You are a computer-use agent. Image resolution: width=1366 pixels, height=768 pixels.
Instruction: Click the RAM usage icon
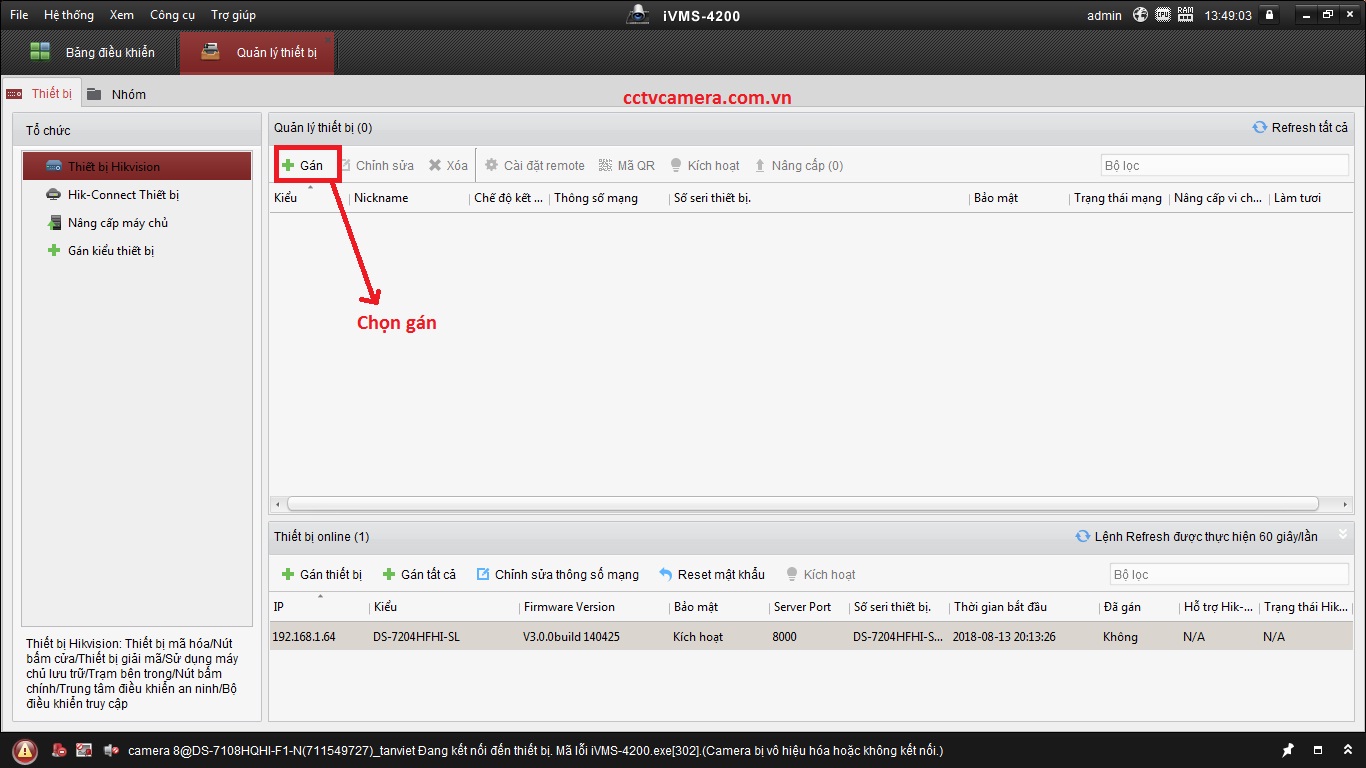1186,15
